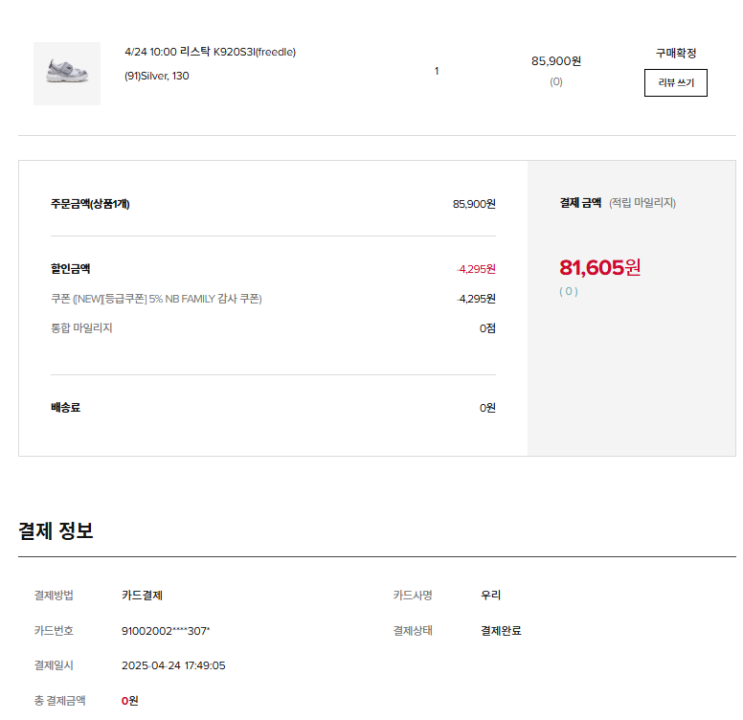Click the 총 결제금액 0원 value
The height and width of the screenshot is (720, 743).
coord(130,701)
